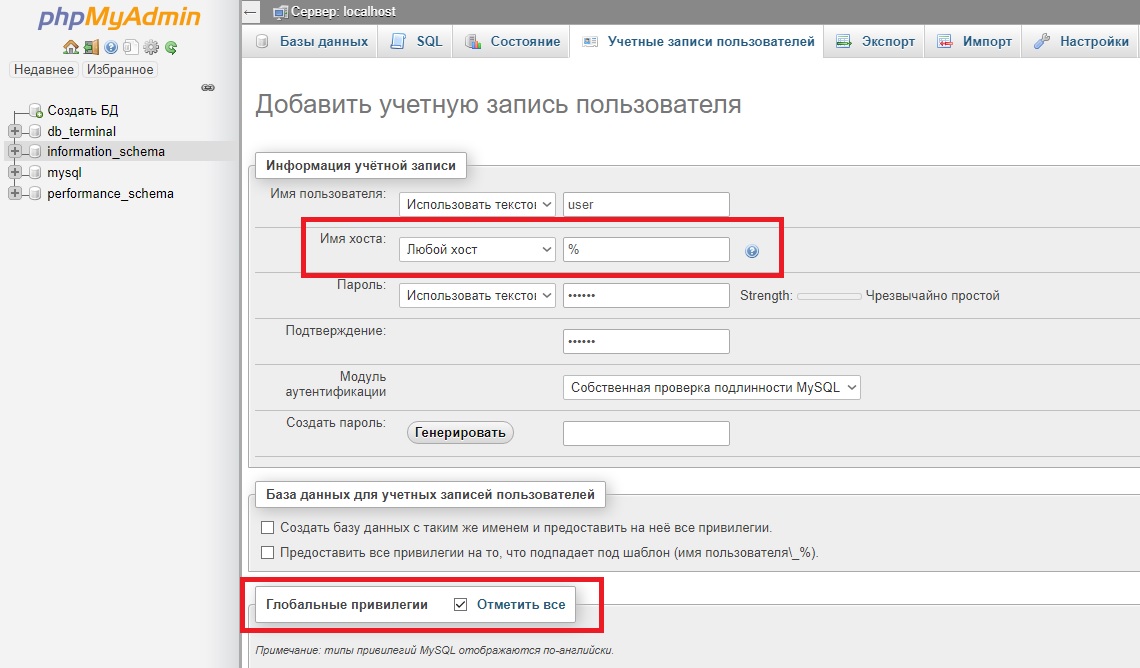Click the icon on the Импорт tab
Viewport: 1140px width, 668px height.
click(944, 41)
